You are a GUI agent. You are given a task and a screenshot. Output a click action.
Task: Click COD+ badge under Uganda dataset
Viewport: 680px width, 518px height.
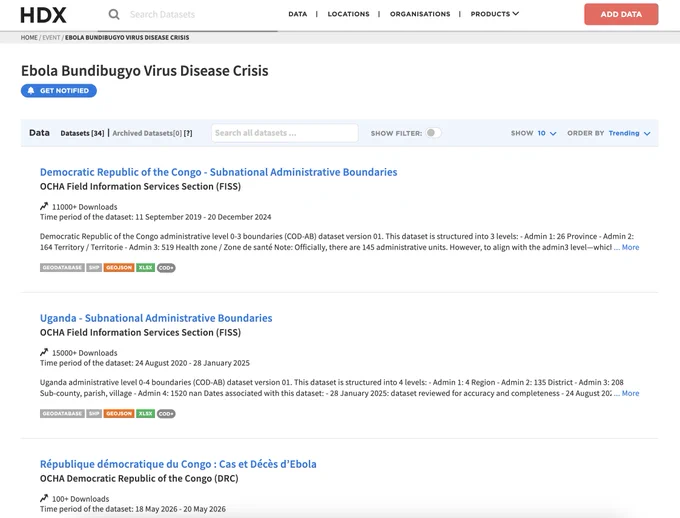(166, 413)
